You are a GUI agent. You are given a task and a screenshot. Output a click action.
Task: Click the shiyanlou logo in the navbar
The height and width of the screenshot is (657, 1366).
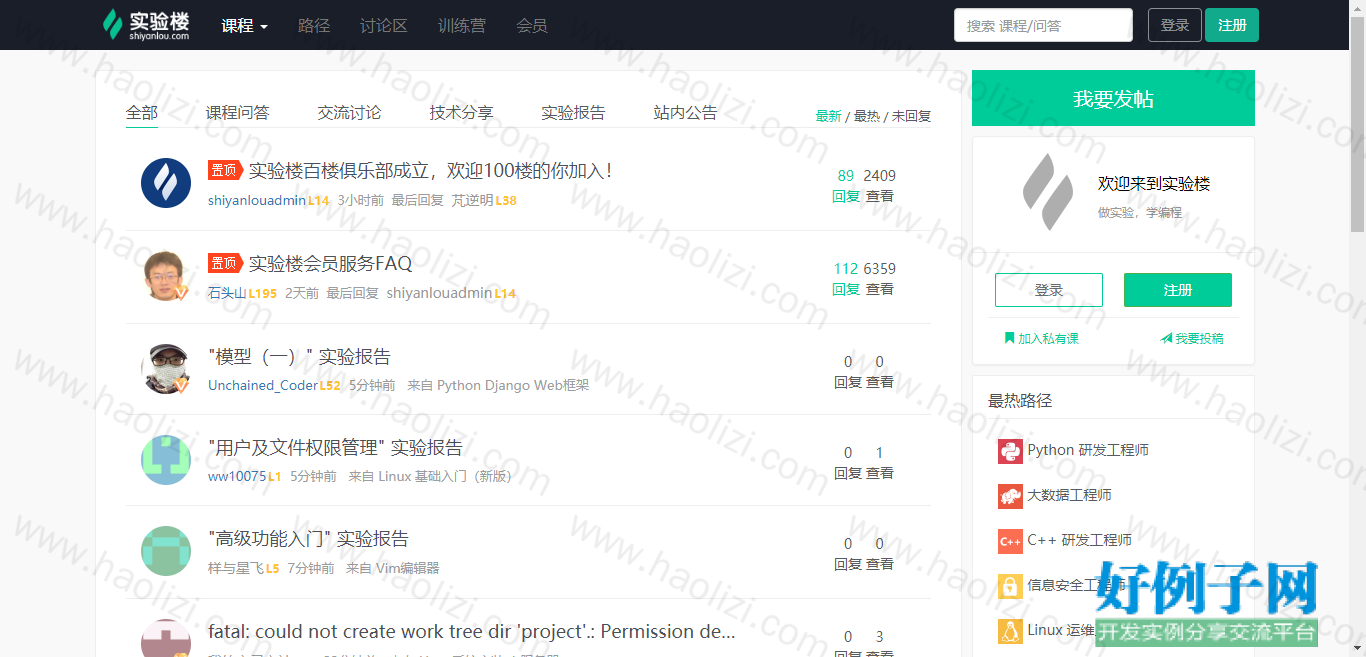pyautogui.click(x=146, y=25)
